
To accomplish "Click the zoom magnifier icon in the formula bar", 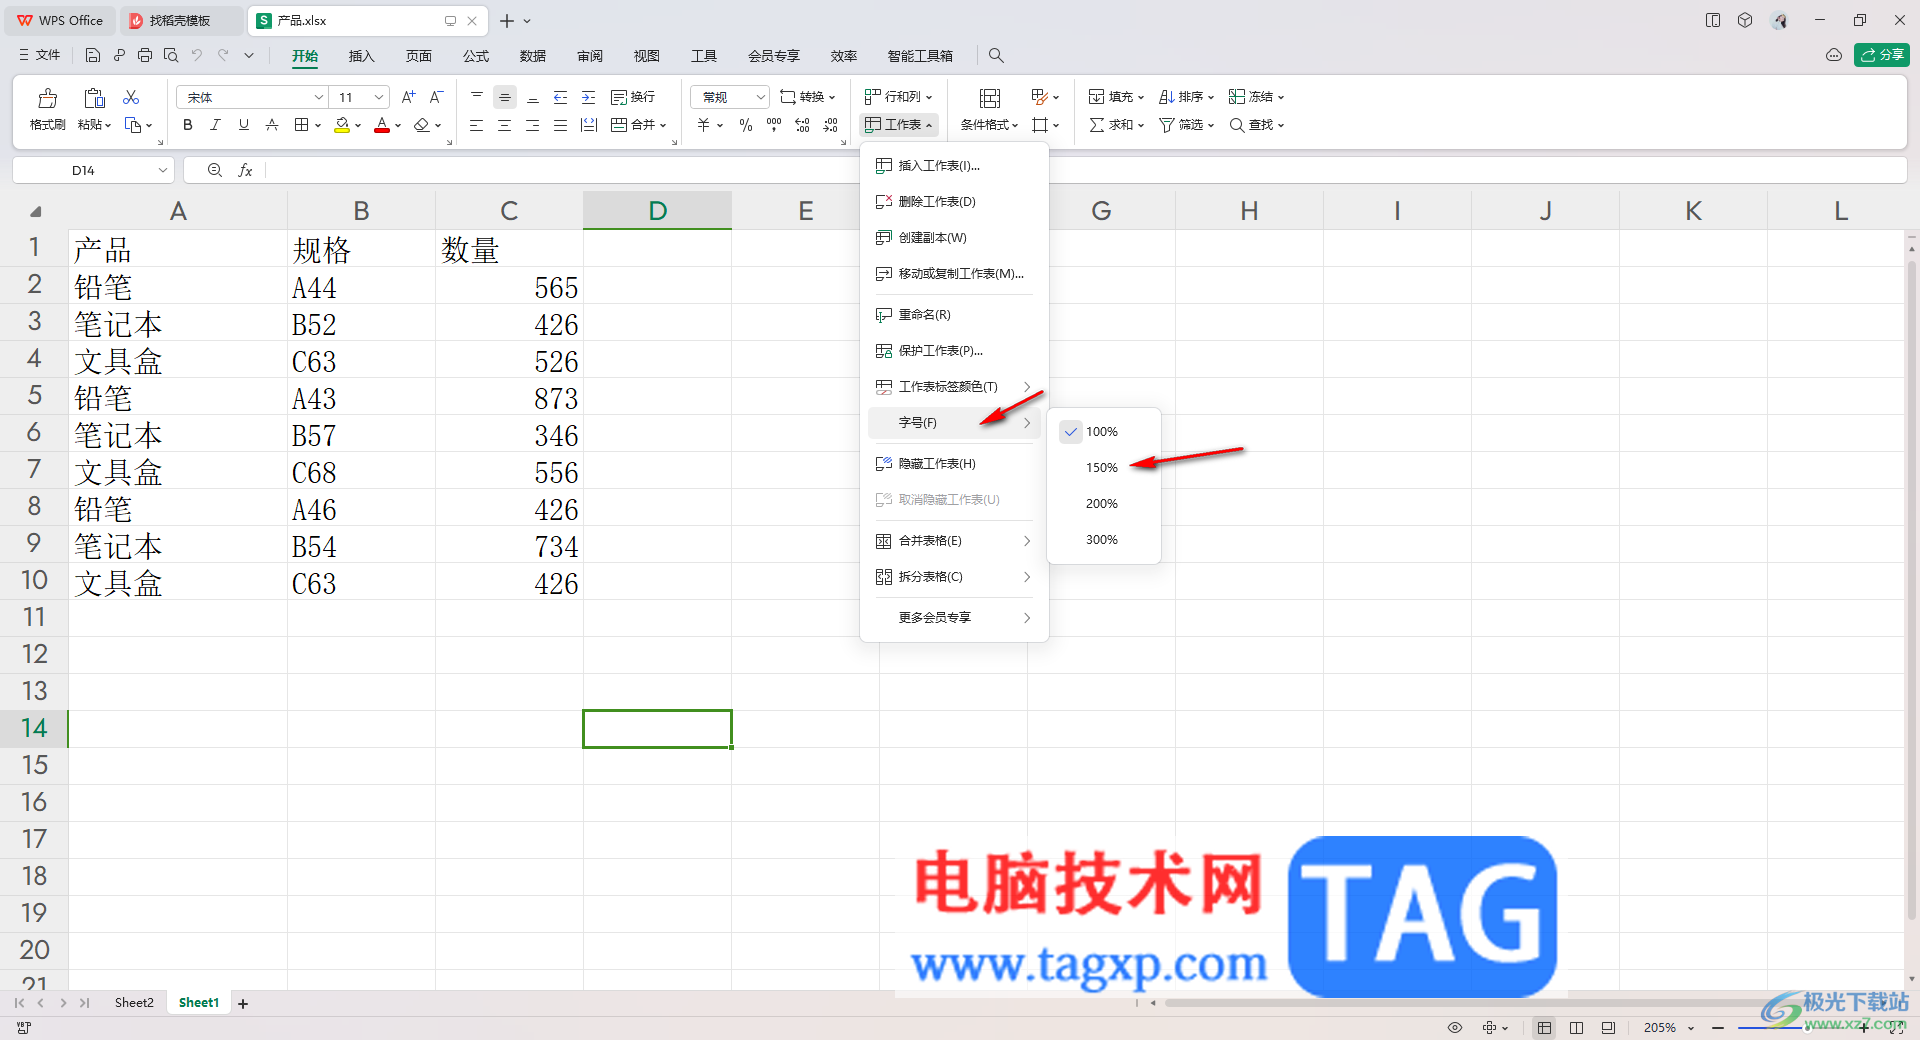I will tap(214, 171).
